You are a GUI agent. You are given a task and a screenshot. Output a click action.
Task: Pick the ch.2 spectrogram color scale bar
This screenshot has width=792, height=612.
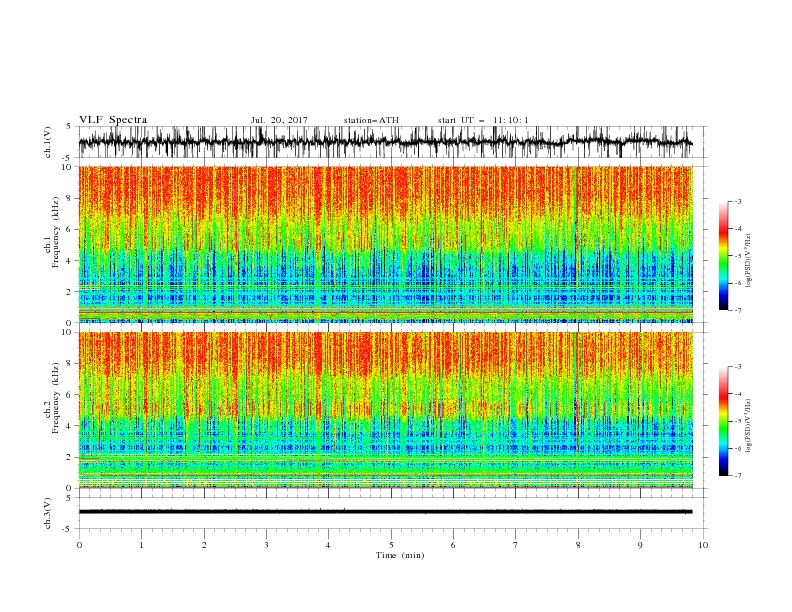723,421
